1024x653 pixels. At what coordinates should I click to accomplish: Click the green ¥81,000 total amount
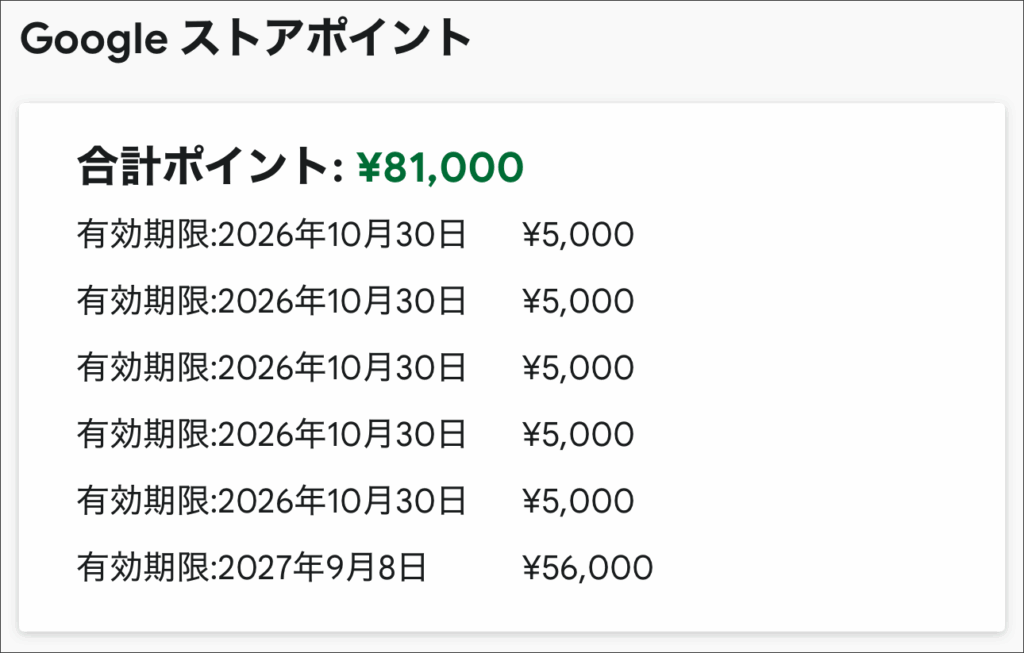(x=440, y=167)
